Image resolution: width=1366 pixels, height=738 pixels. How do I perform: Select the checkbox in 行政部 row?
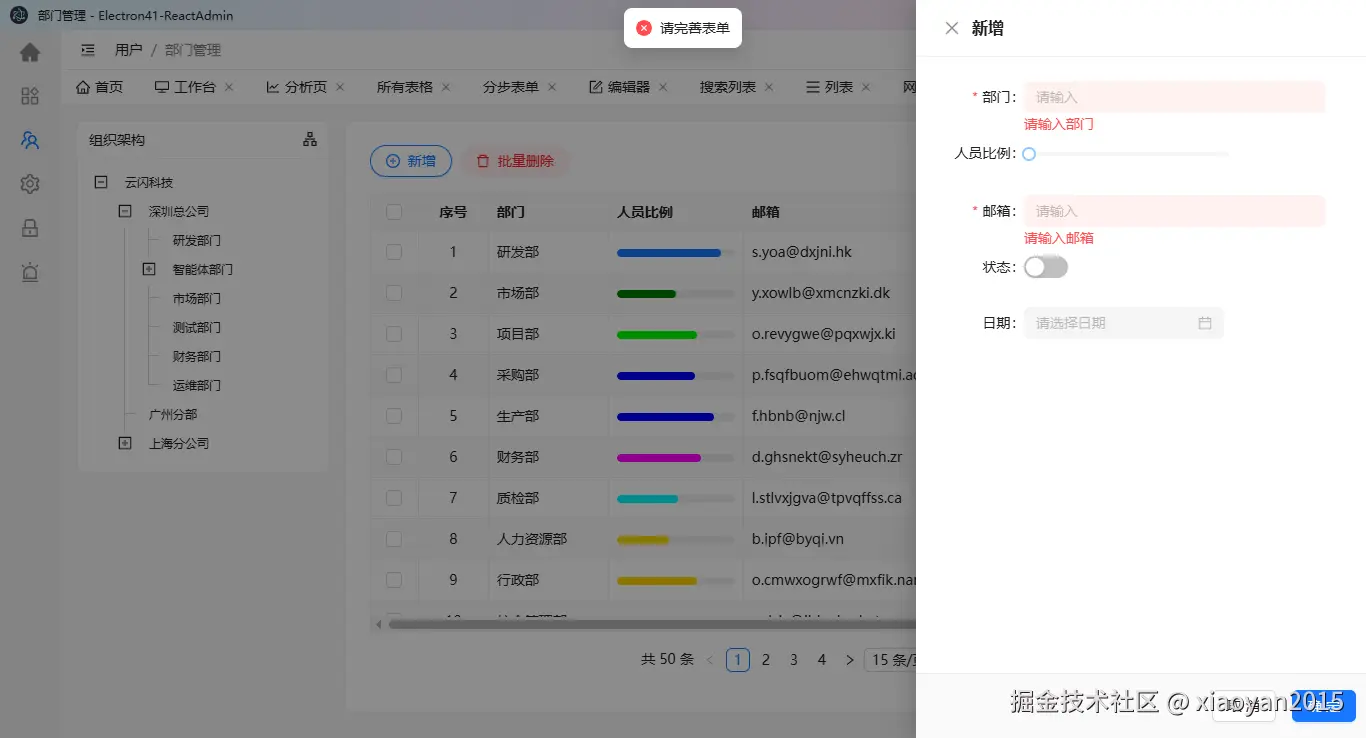click(394, 580)
